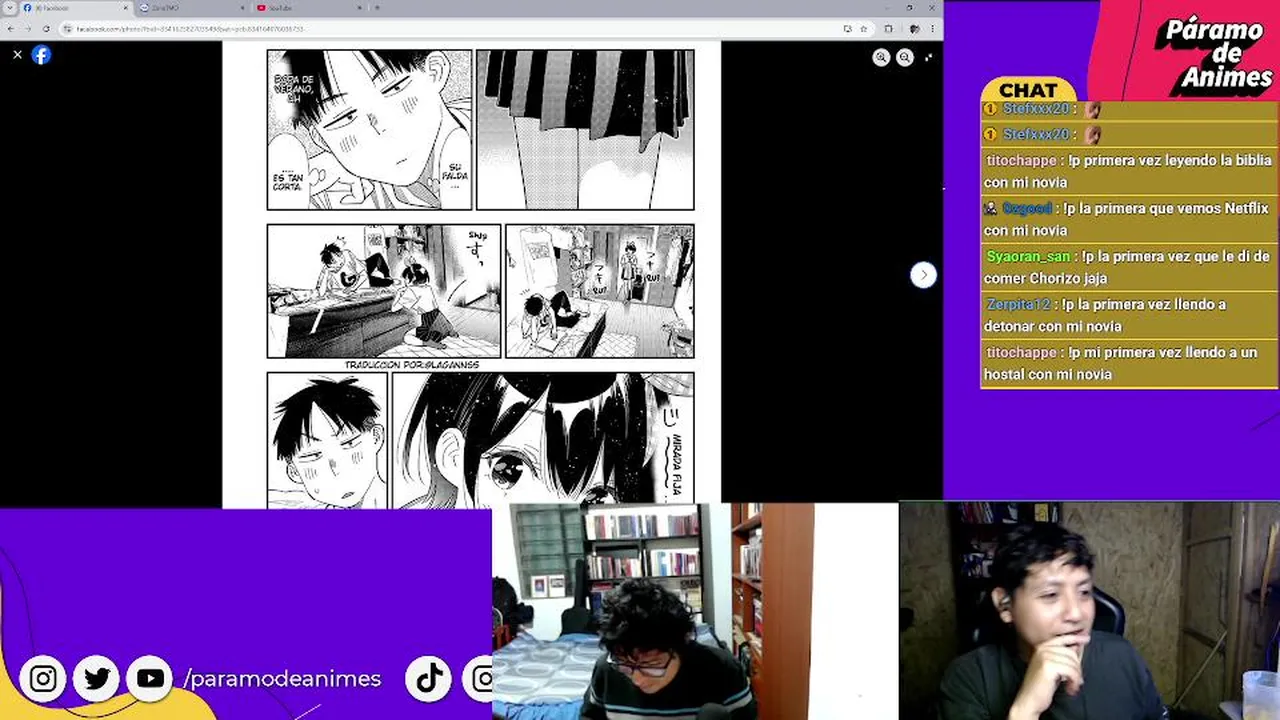Close the YouTube browser tab
Image resolution: width=1280 pixels, height=720 pixels.
(361, 8)
